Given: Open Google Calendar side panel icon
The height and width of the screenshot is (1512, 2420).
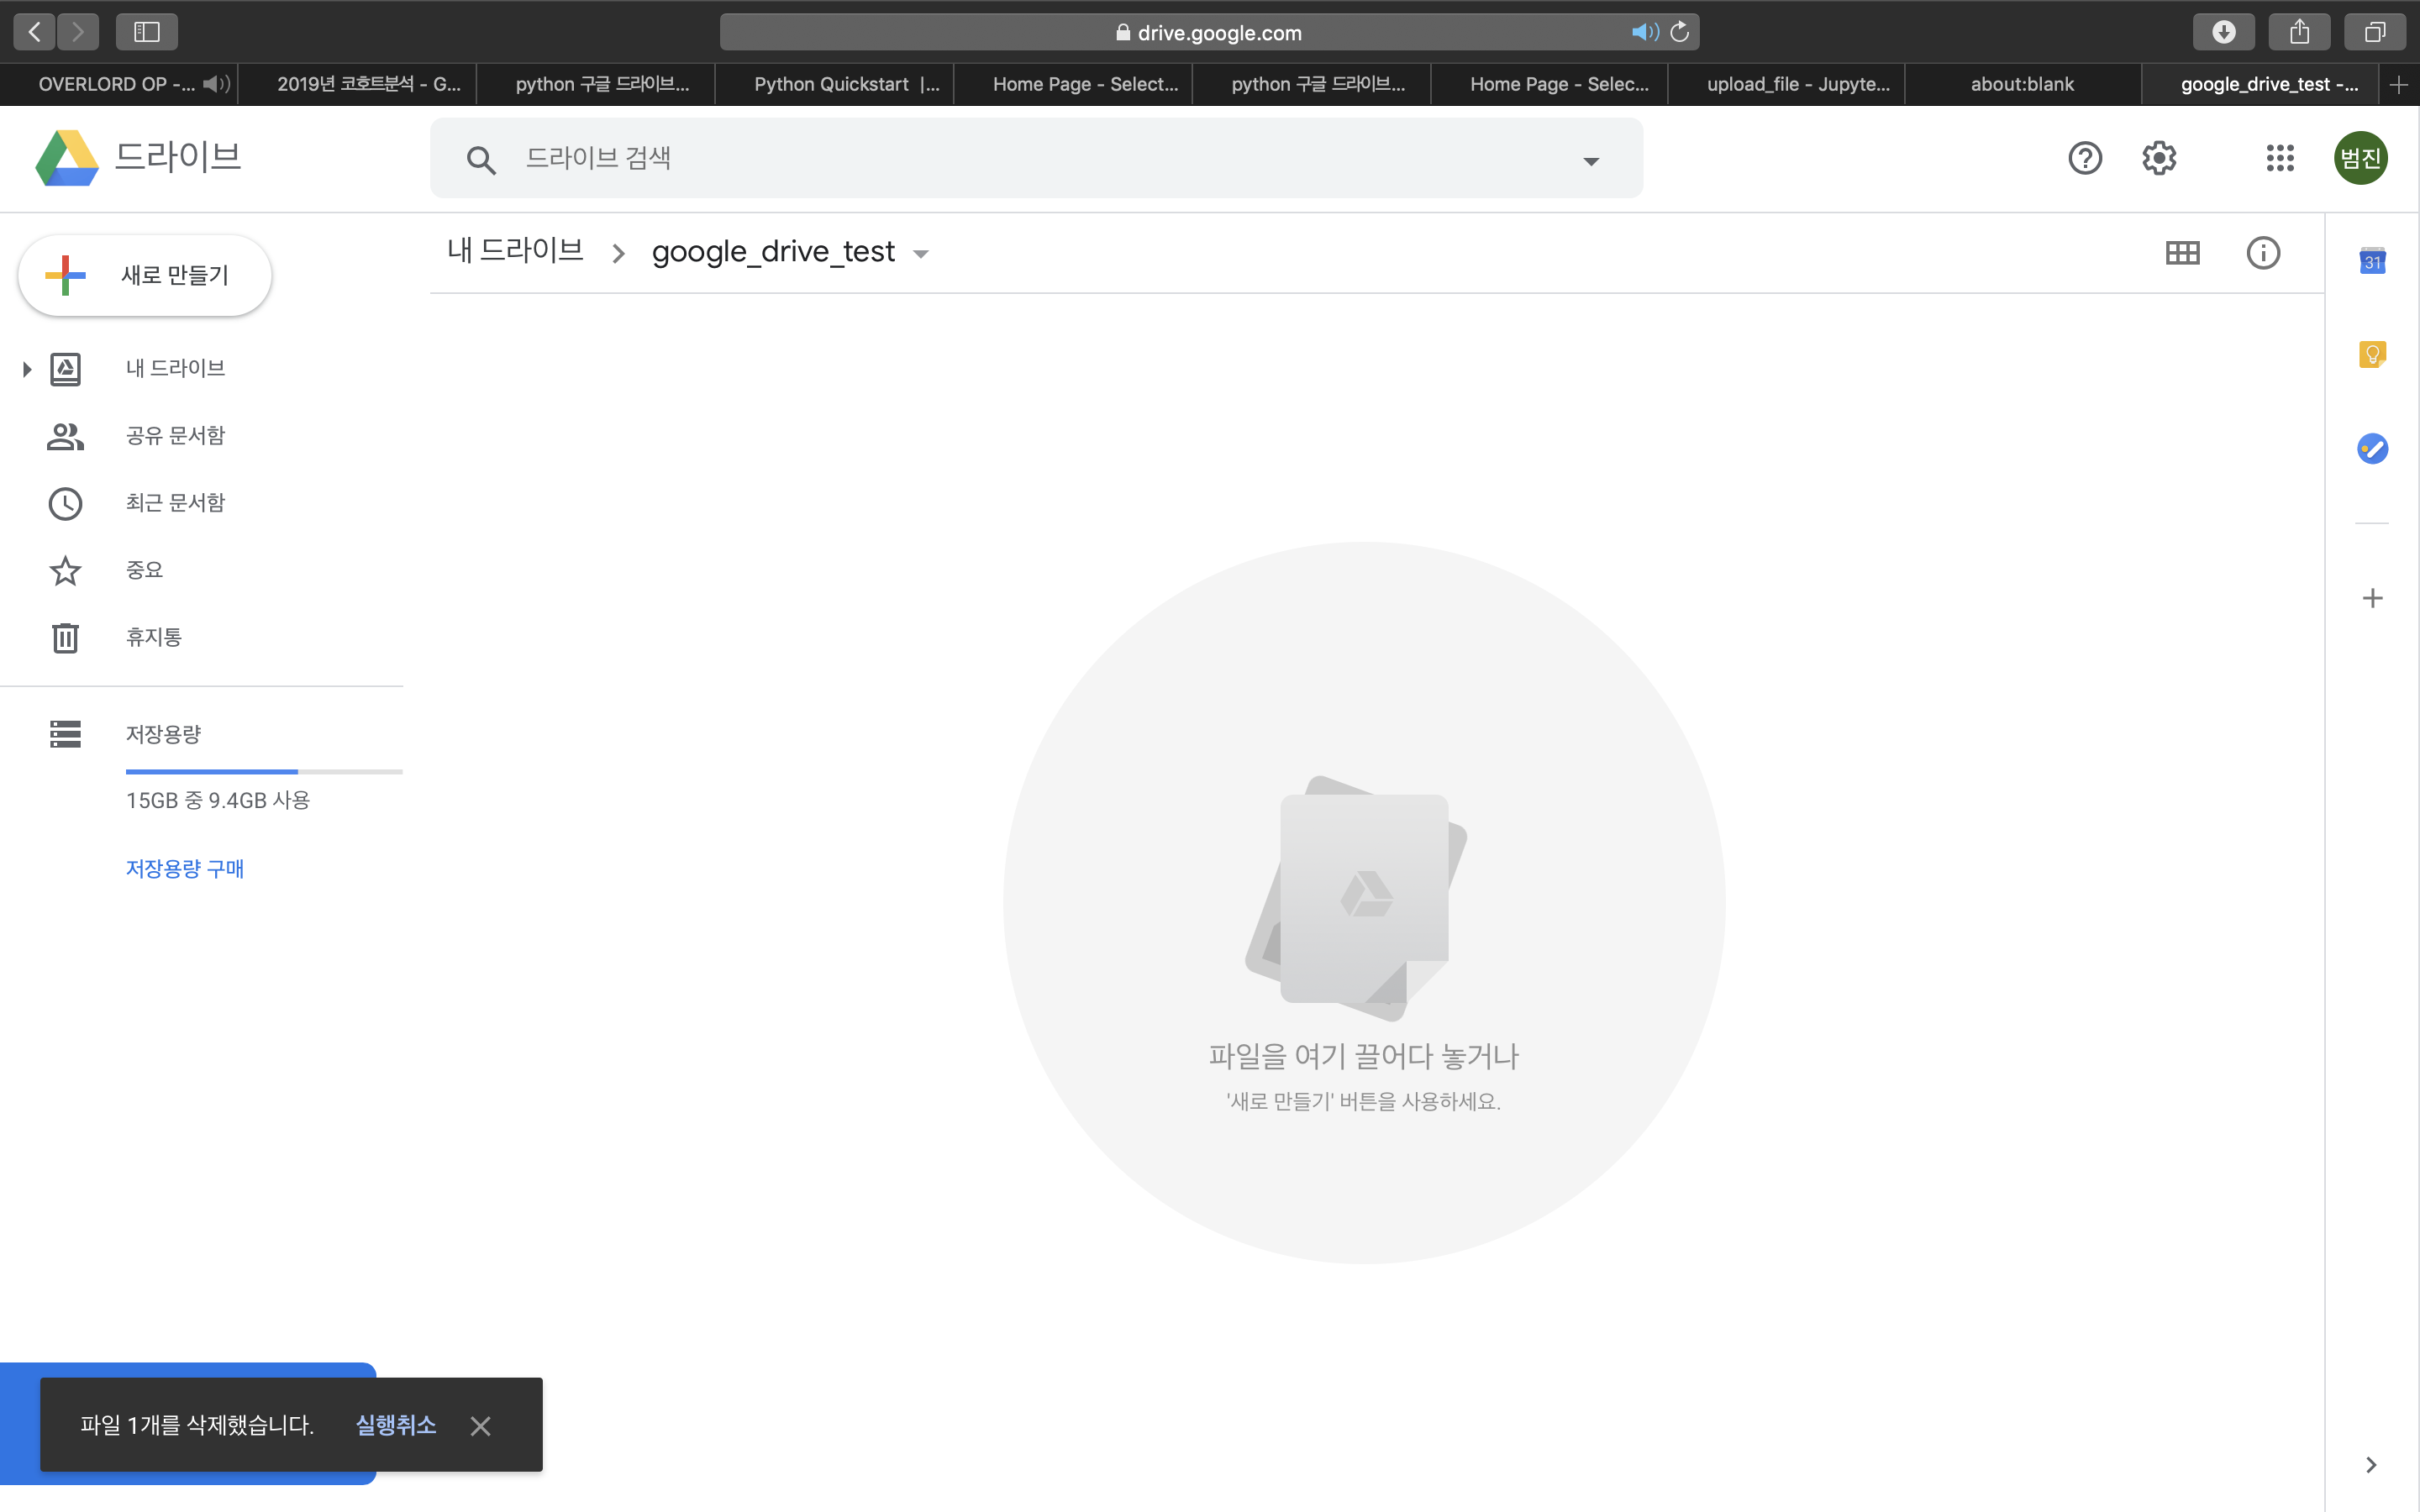Looking at the screenshot, I should [x=2372, y=261].
